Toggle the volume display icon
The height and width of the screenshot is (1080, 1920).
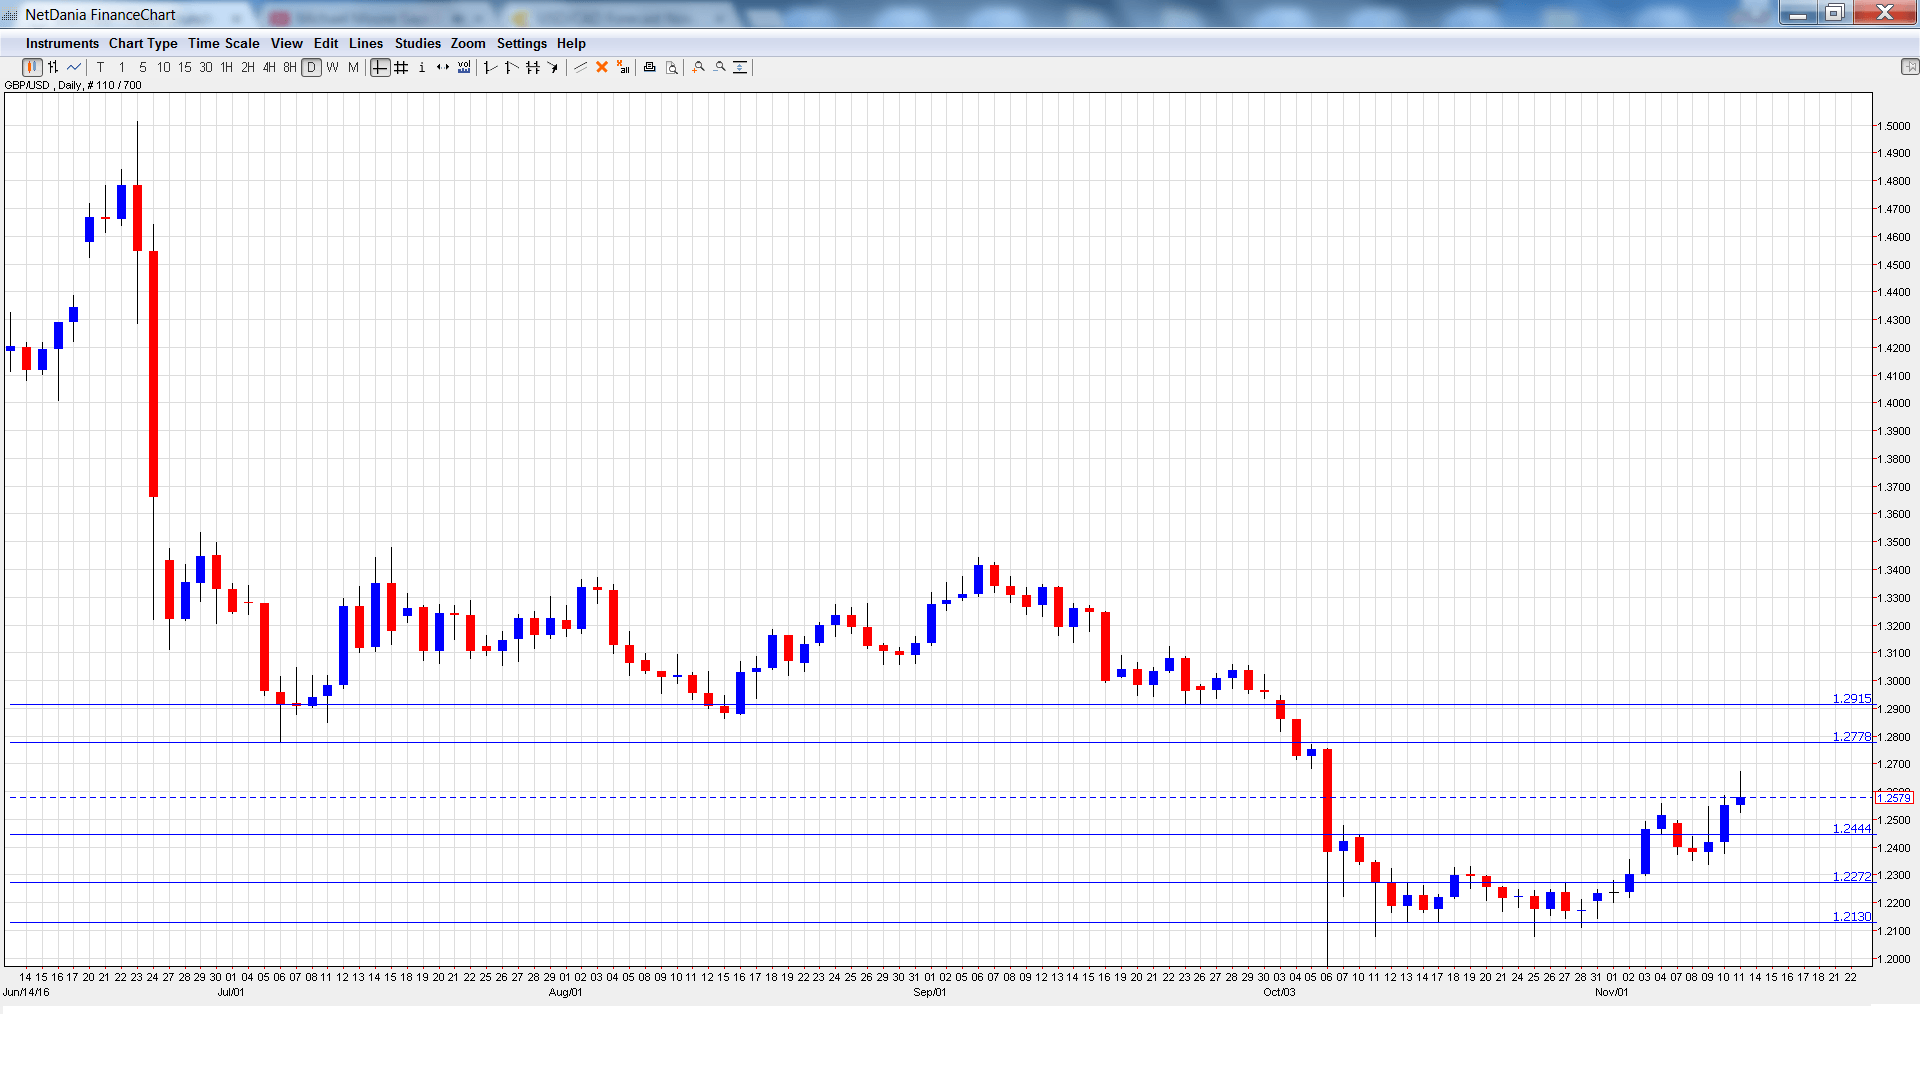click(x=464, y=67)
